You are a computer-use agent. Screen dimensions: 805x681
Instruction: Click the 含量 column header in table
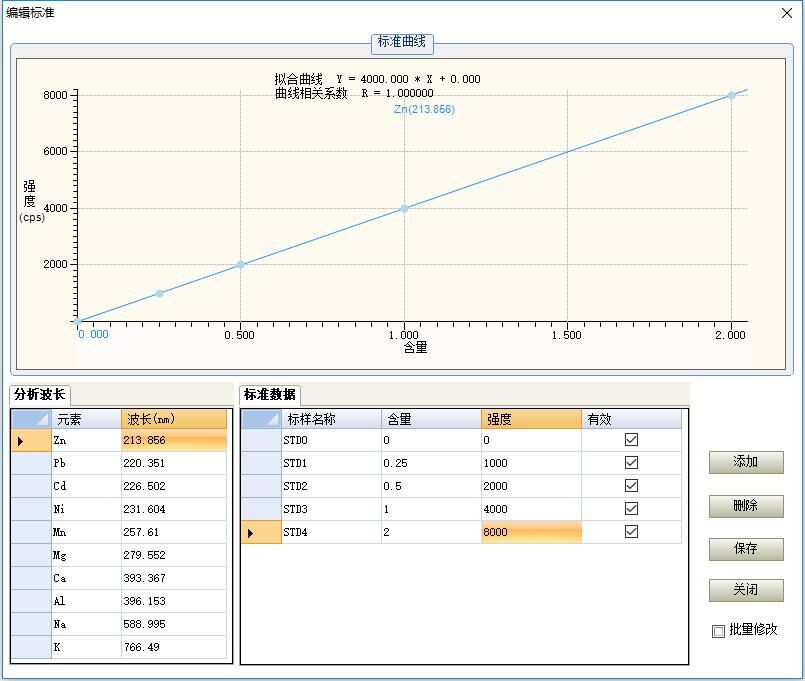point(430,419)
